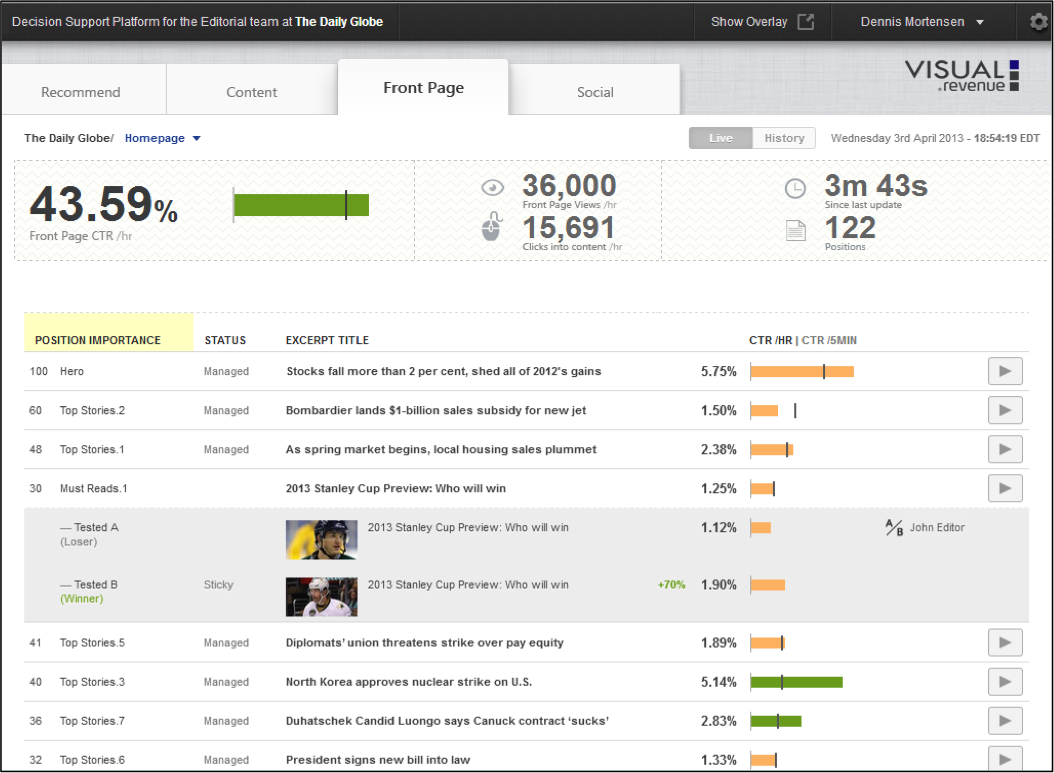The image size is (1054, 773).
Task: Open the Content tab
Action: tap(251, 91)
